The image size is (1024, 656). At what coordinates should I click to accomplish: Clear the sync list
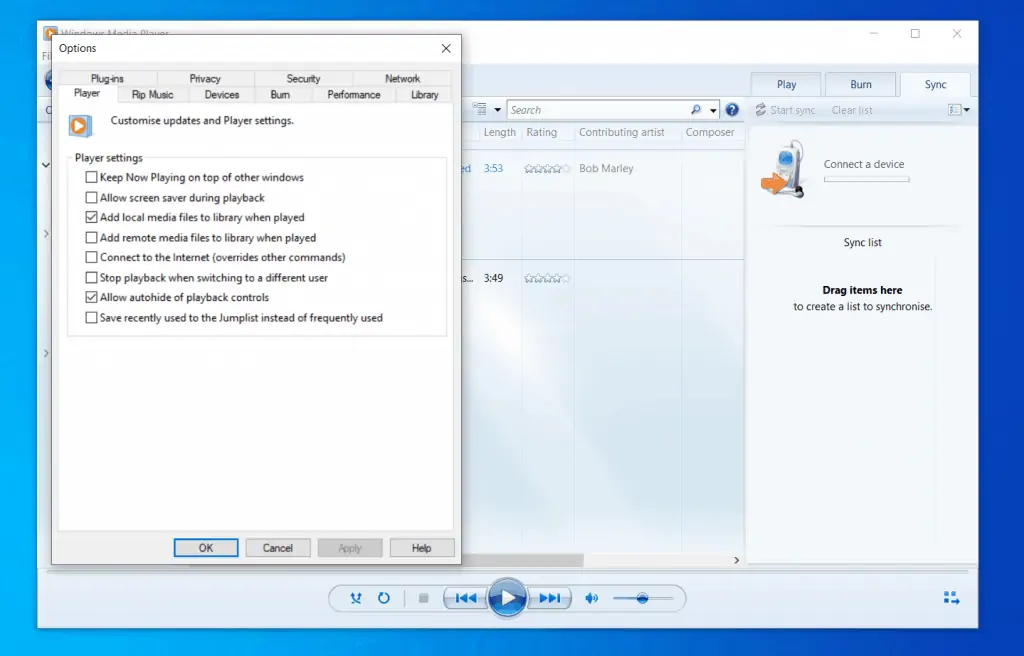click(851, 110)
